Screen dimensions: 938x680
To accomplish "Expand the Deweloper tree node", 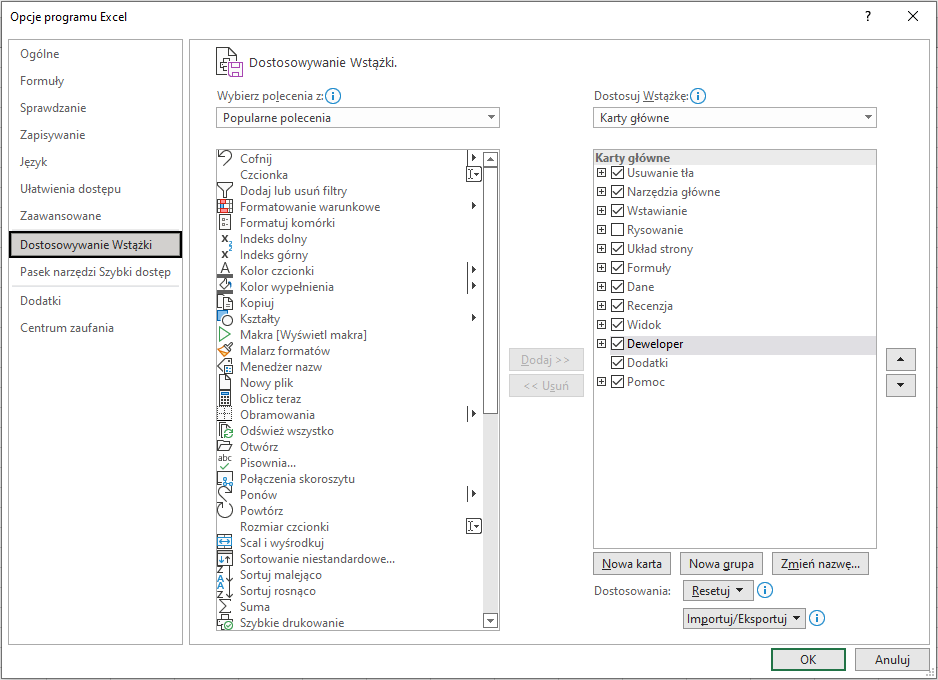I will pos(601,344).
